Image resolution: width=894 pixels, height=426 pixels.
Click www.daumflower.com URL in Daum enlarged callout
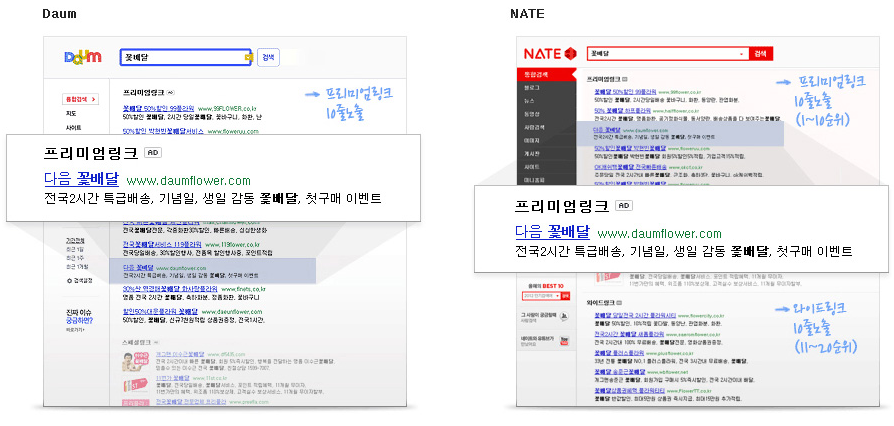click(x=188, y=181)
